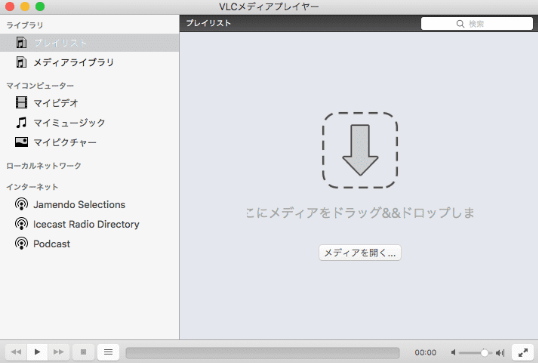Click the 00:00 elapsed time display
538x363 pixels.
pyautogui.click(x=425, y=352)
